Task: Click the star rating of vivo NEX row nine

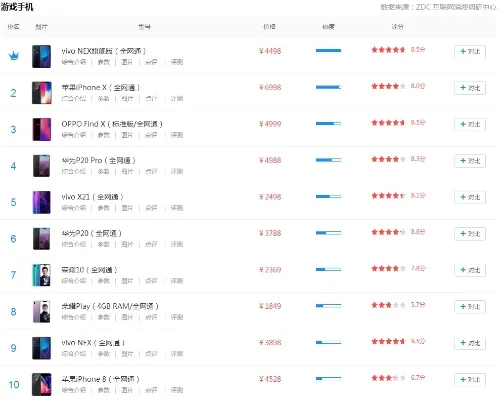Action: pos(388,341)
